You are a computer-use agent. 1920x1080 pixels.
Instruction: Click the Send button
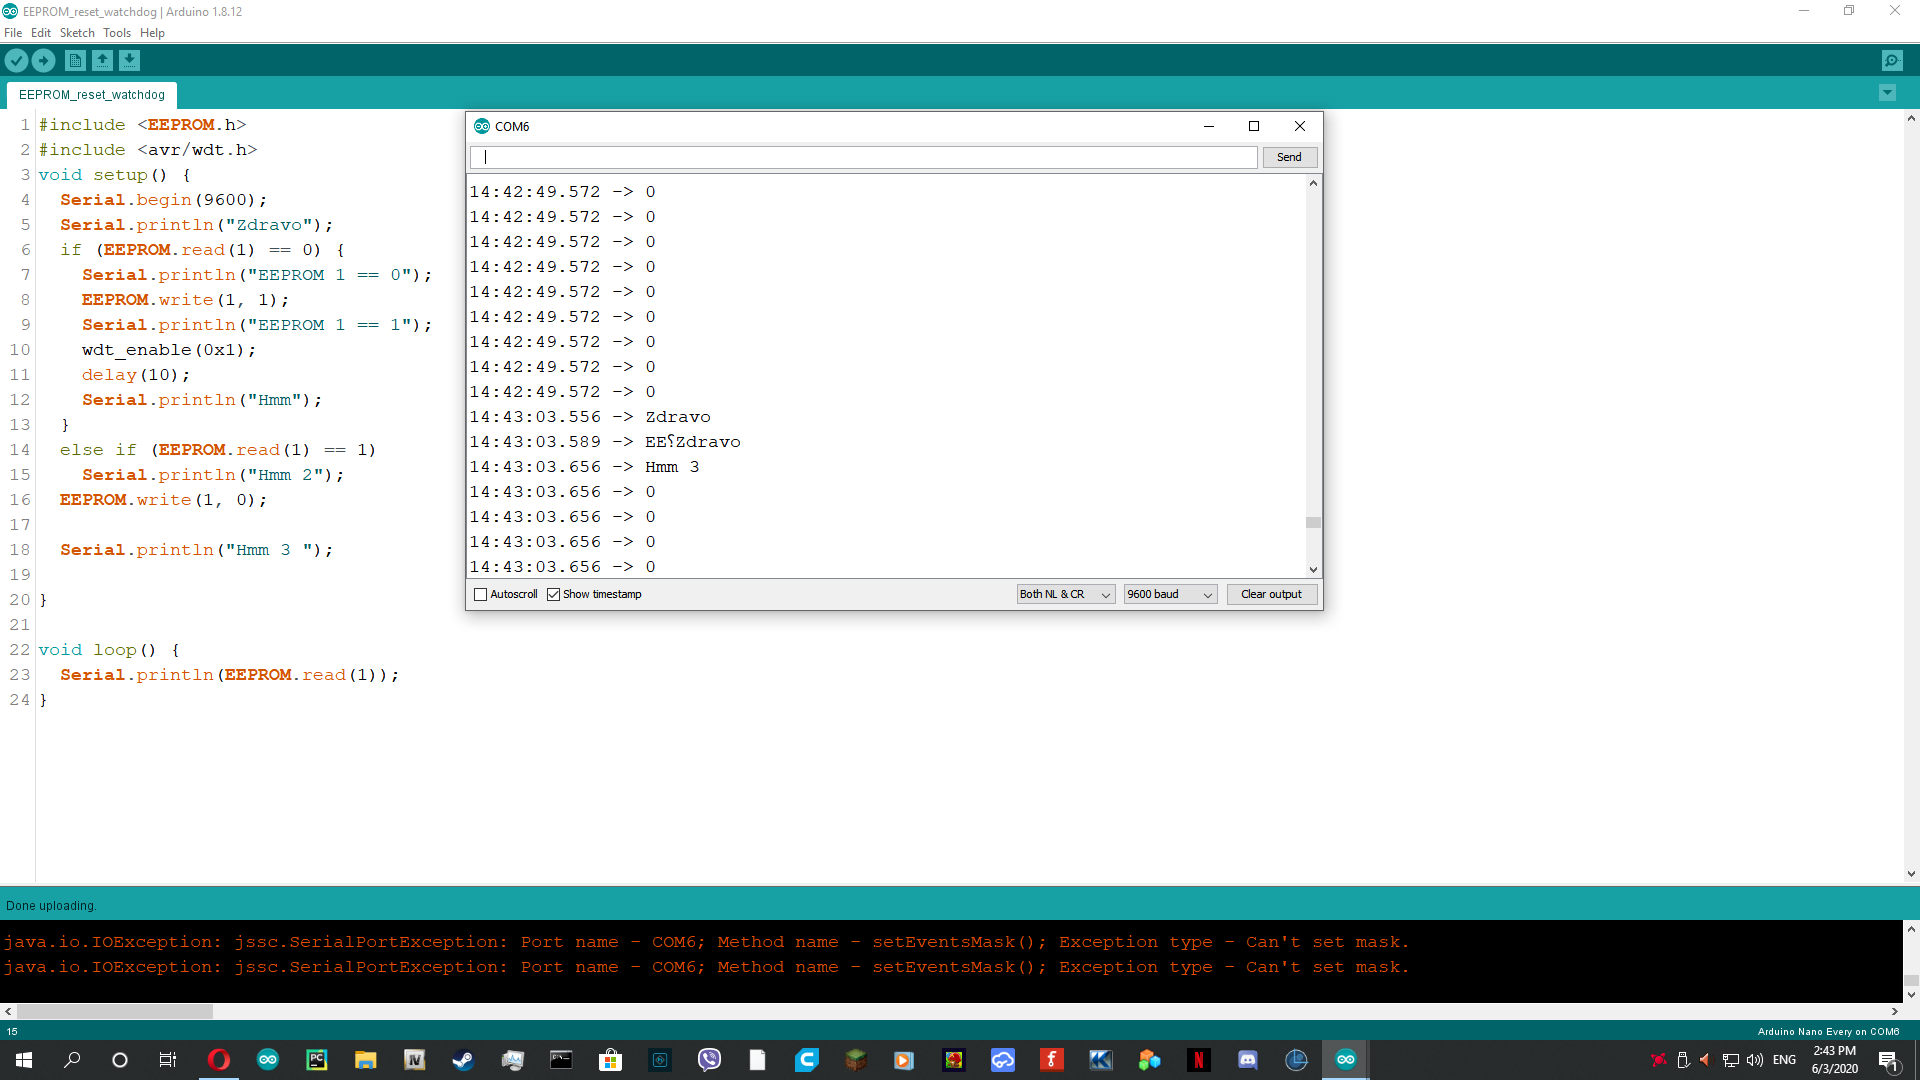pos(1289,157)
